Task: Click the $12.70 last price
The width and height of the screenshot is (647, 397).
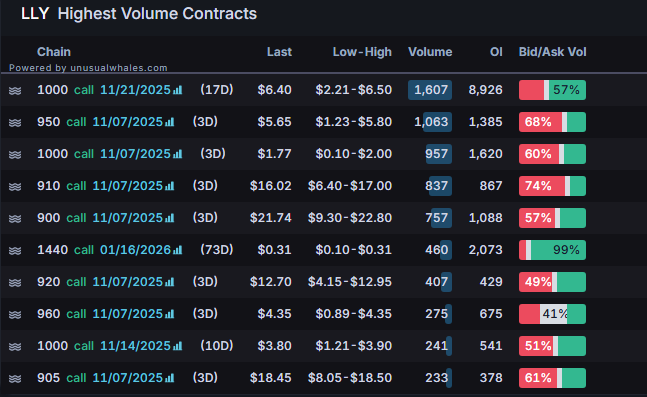Action: click(x=271, y=282)
